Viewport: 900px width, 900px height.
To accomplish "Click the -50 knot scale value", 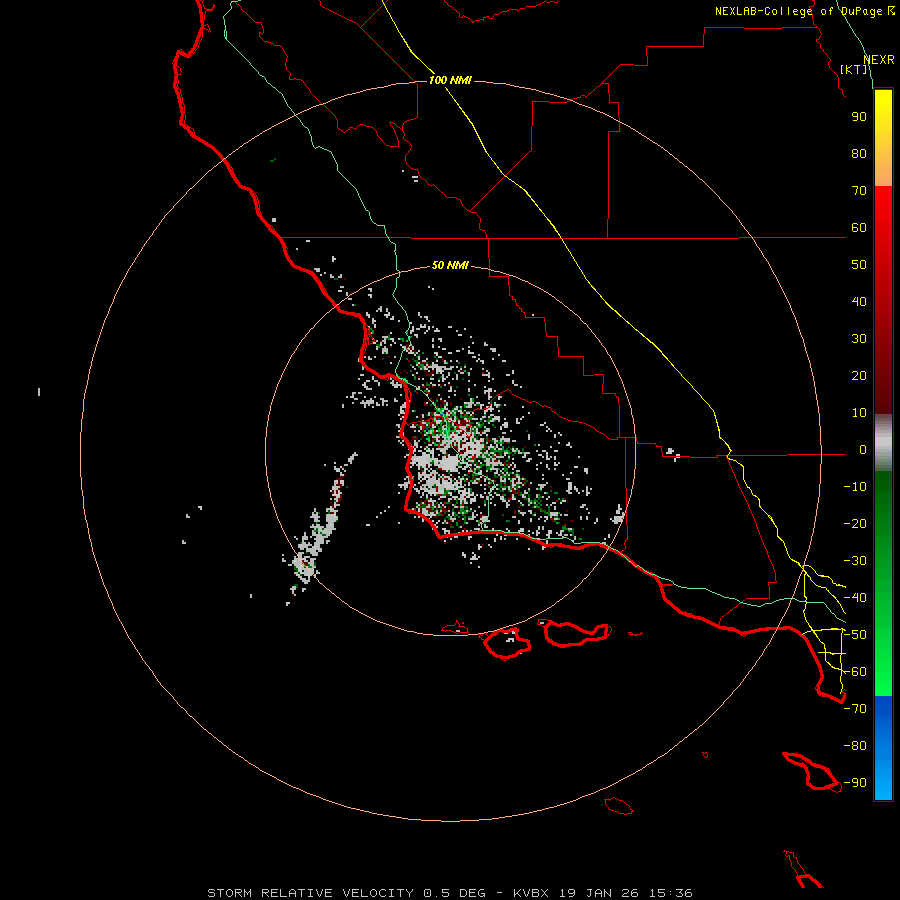I will point(855,635).
